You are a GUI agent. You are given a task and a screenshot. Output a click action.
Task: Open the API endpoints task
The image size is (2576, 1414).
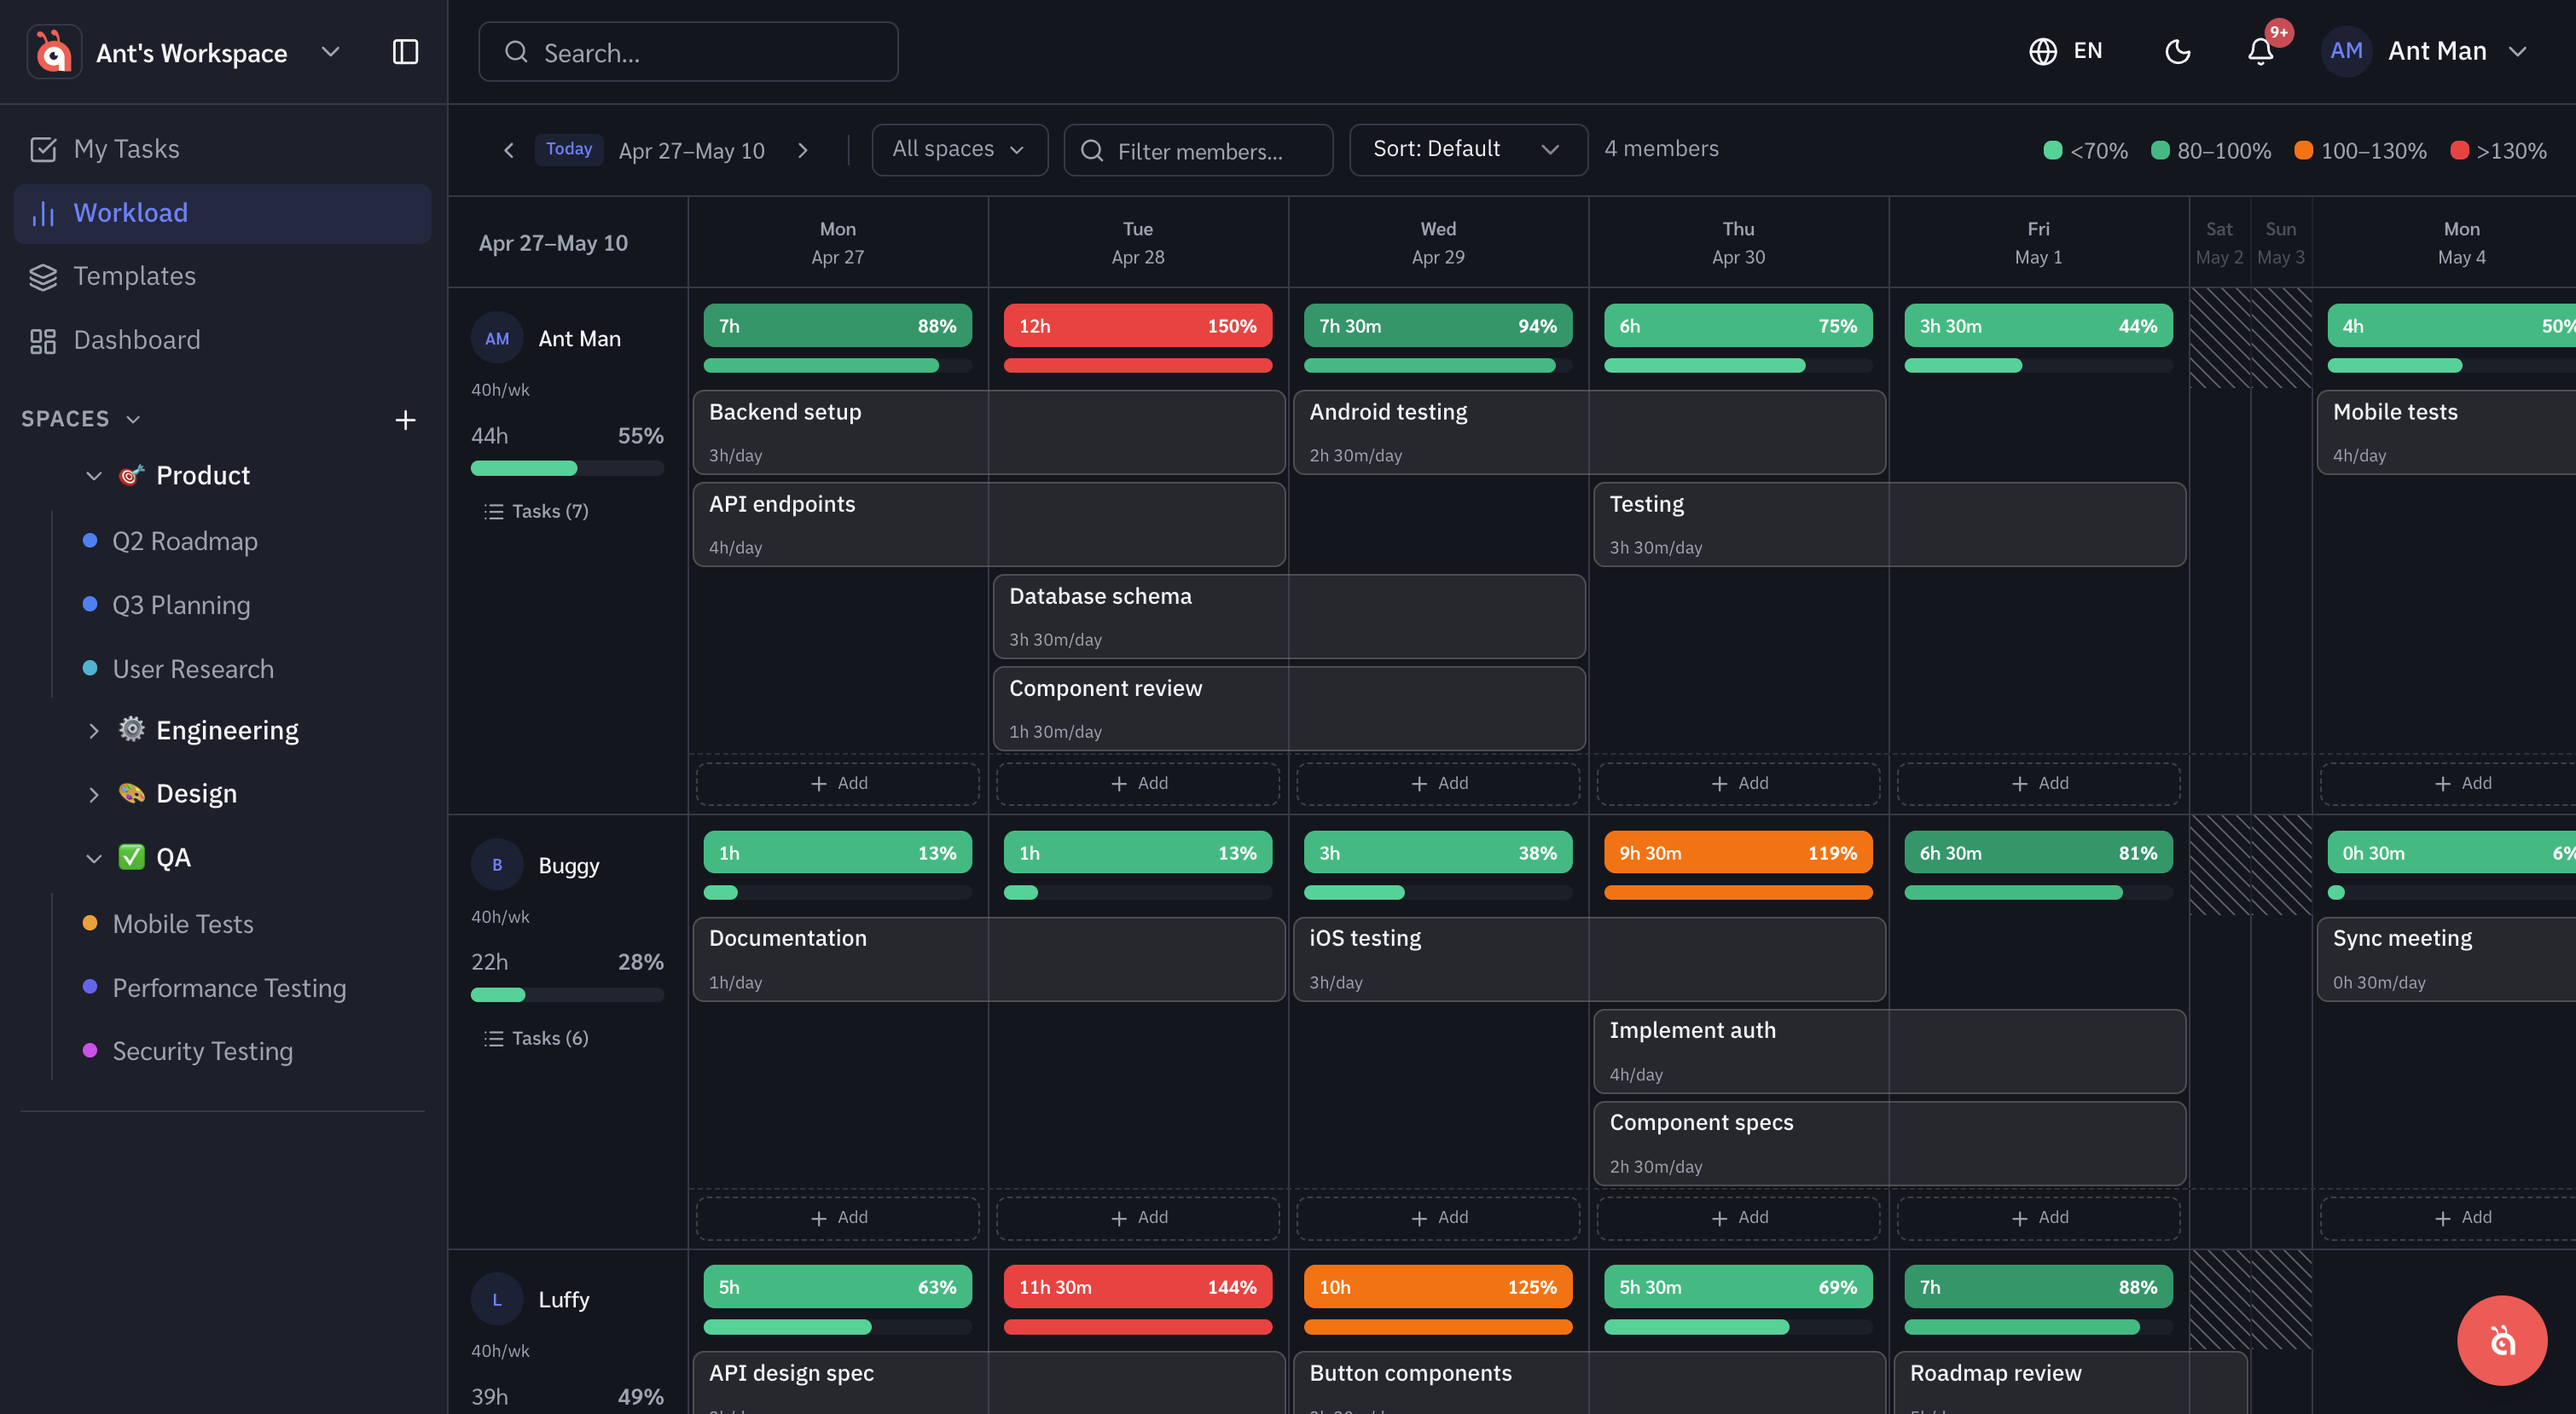click(989, 524)
